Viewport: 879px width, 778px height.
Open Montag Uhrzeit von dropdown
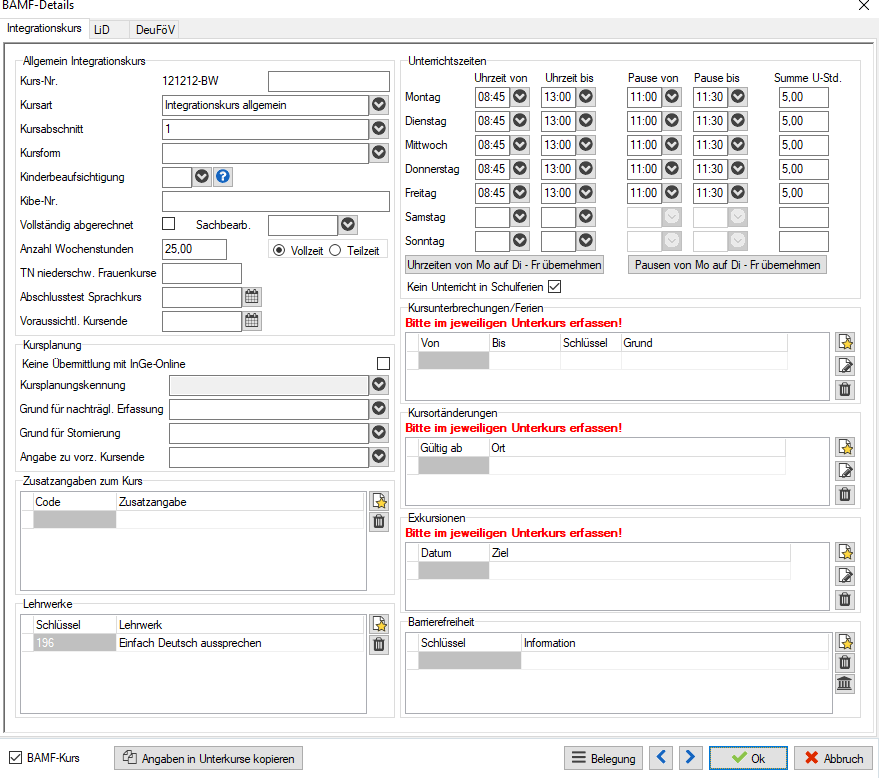point(520,96)
